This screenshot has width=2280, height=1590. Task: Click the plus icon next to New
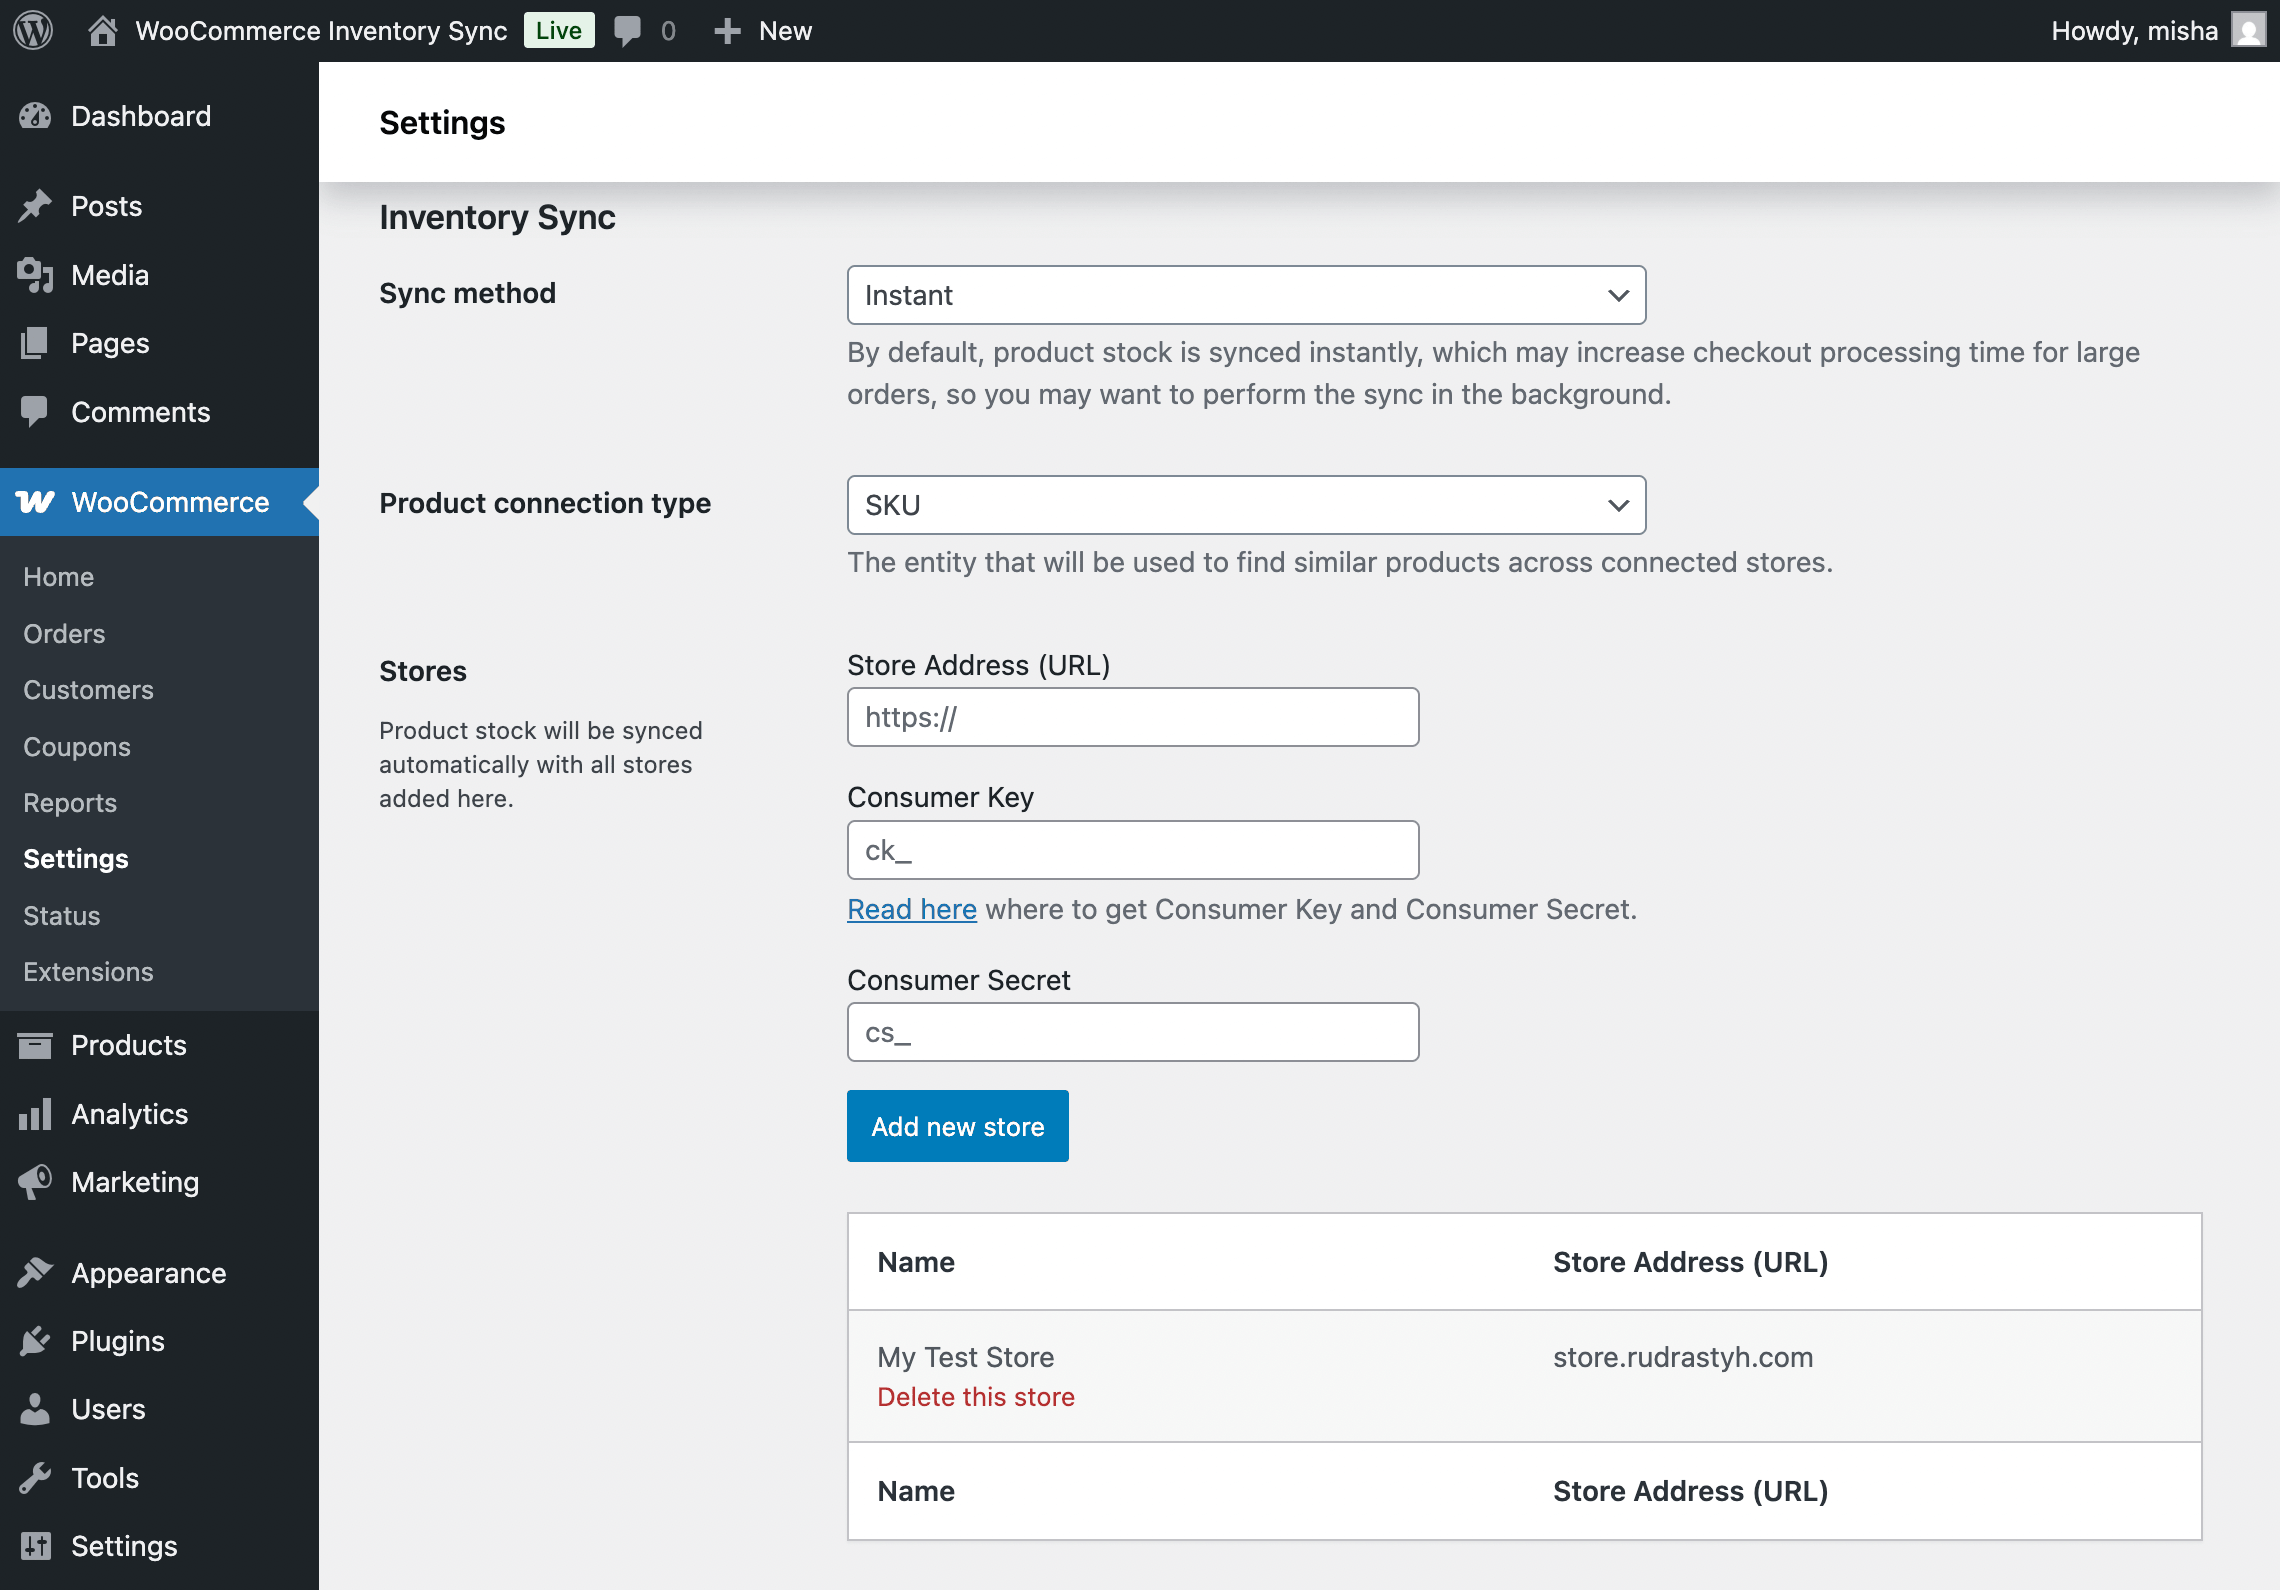coord(727,31)
